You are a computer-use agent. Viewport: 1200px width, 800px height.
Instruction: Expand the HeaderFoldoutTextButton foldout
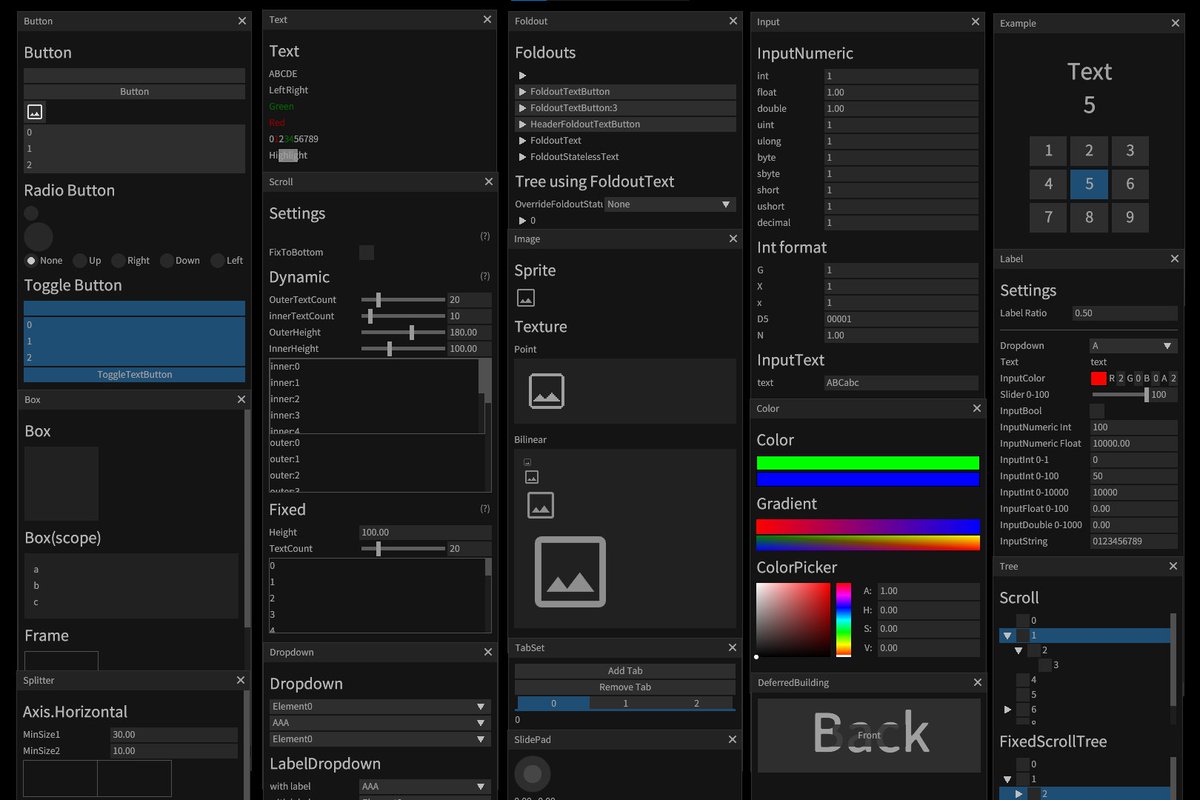click(625, 124)
